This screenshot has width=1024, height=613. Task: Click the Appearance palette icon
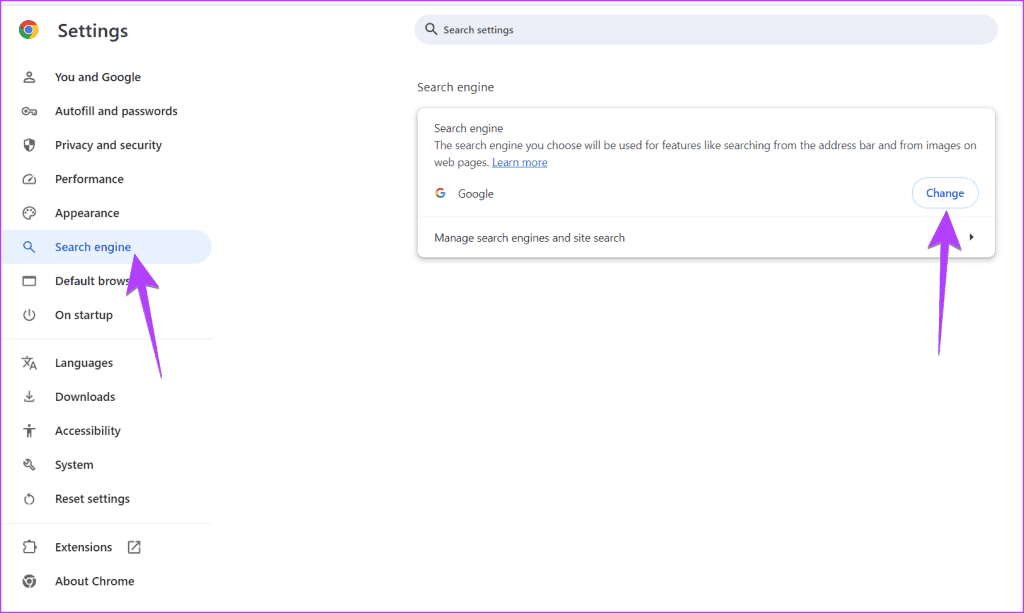coord(29,213)
